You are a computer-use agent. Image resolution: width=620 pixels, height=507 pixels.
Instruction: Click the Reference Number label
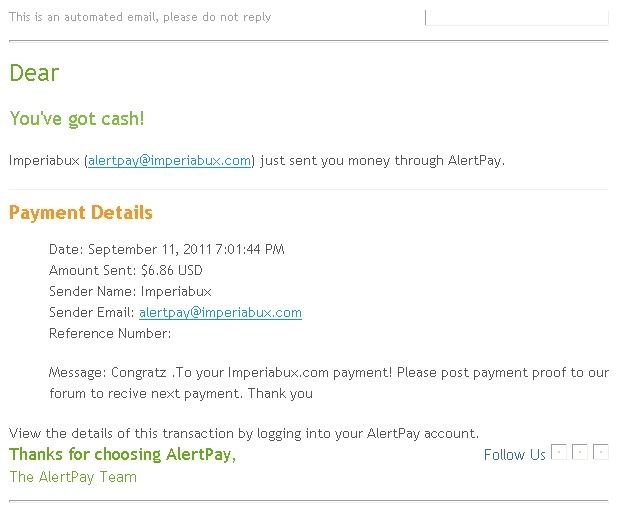pyautogui.click(x=110, y=333)
